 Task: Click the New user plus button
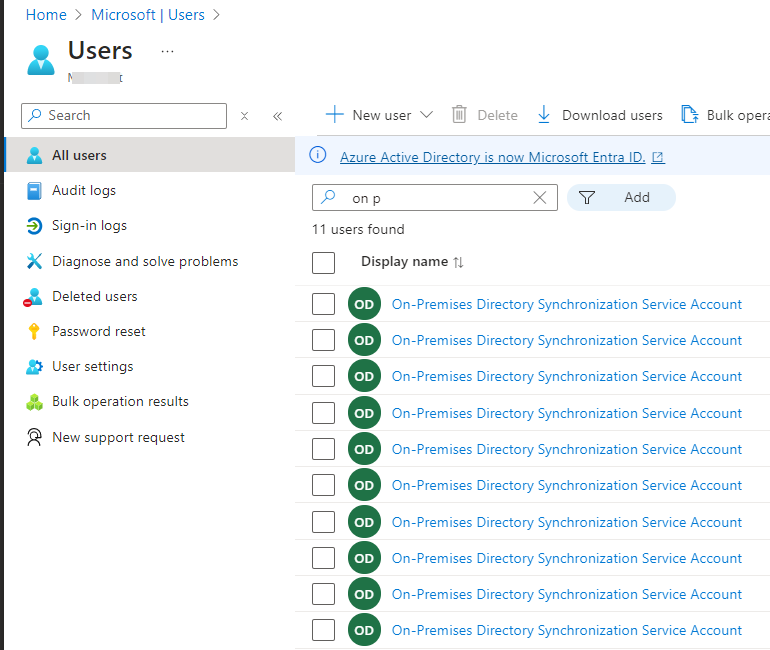point(369,115)
